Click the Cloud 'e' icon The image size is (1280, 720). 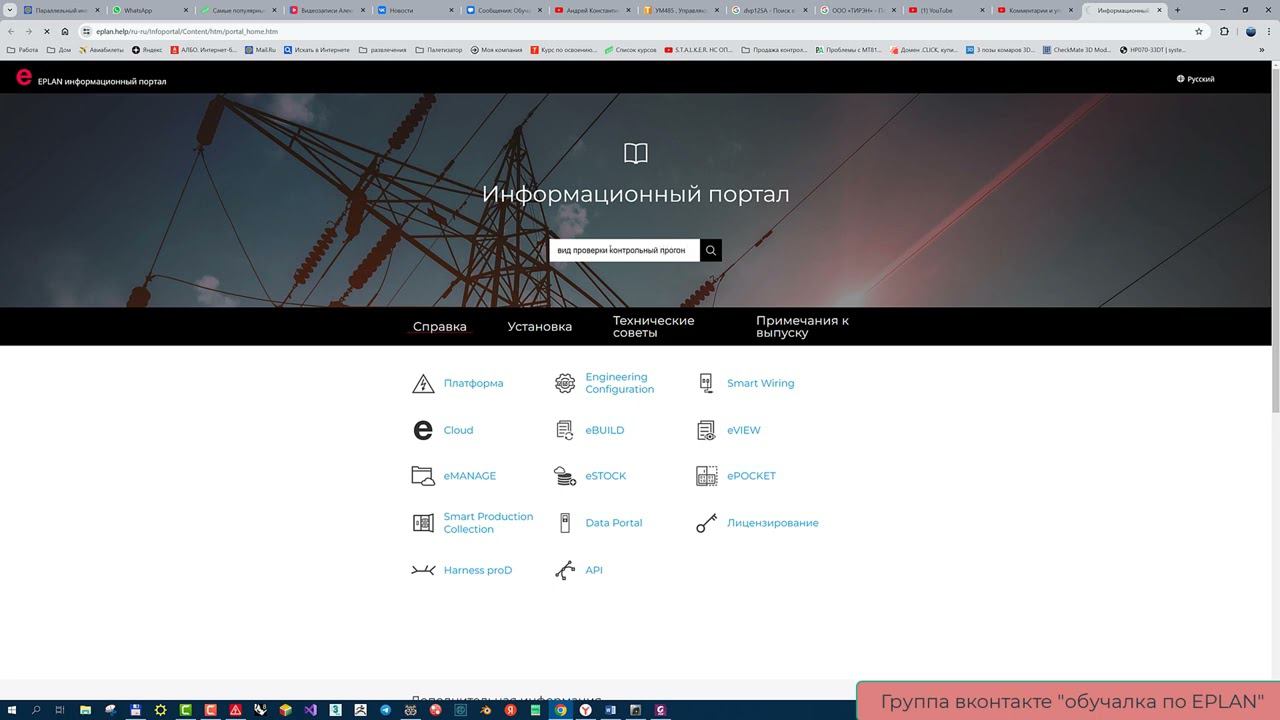pos(423,430)
